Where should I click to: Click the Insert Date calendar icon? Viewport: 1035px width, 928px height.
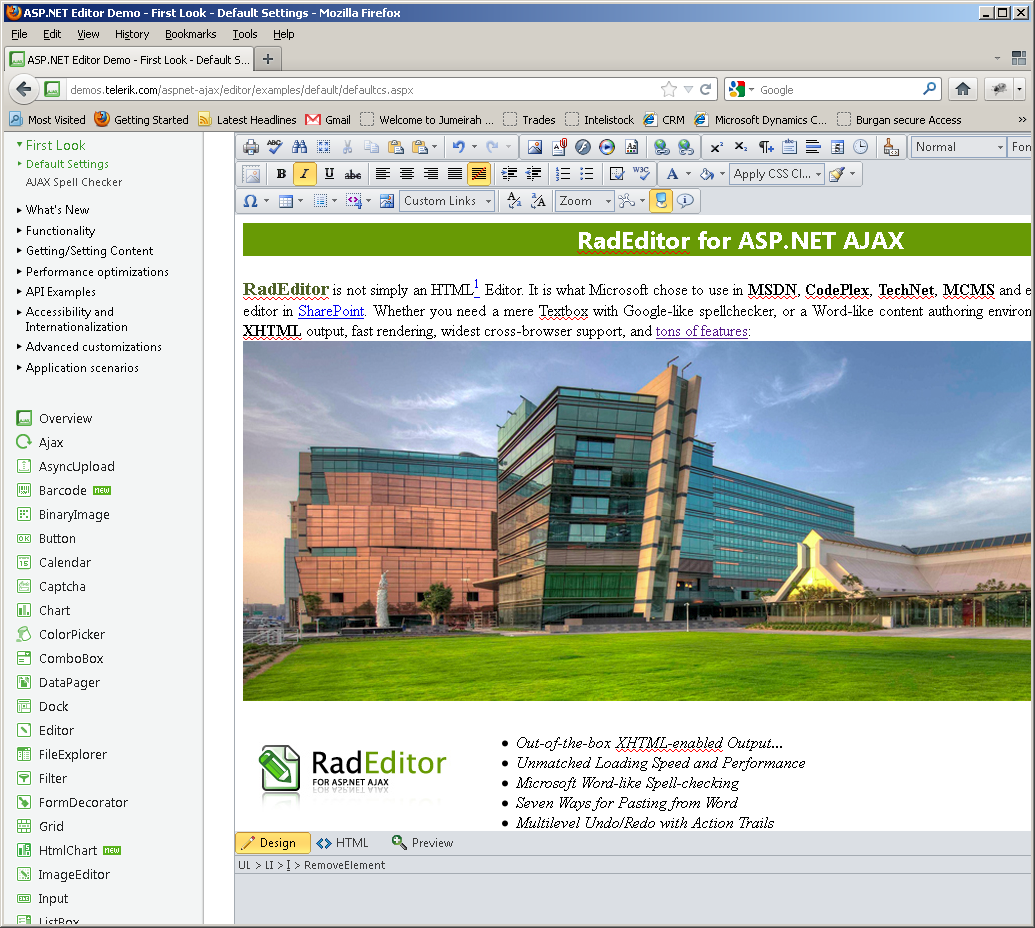(837, 147)
